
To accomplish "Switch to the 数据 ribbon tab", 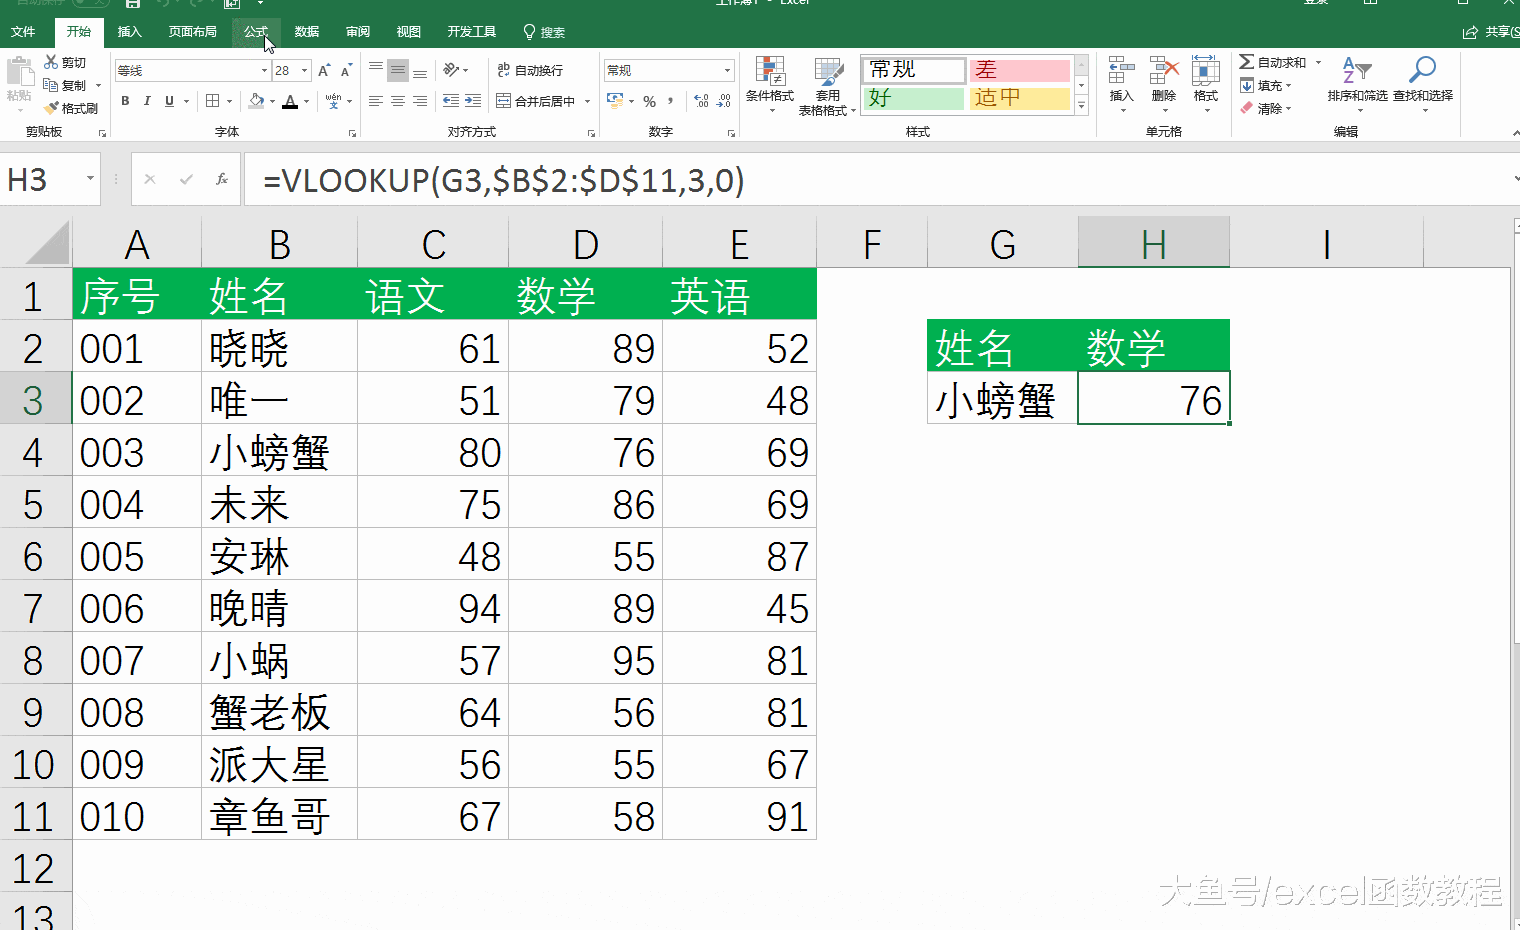I will [x=307, y=31].
